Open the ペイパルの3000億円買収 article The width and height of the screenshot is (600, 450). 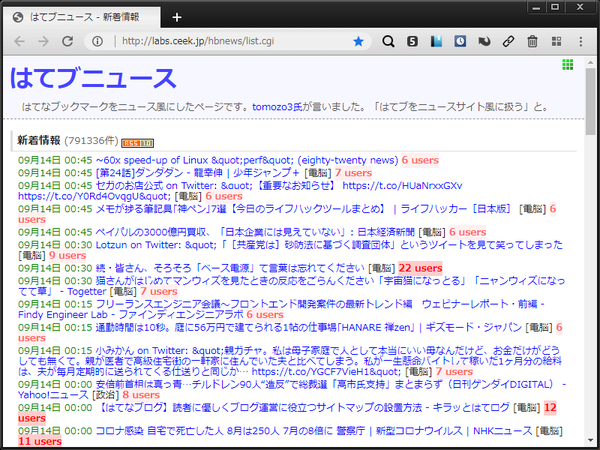(255, 232)
